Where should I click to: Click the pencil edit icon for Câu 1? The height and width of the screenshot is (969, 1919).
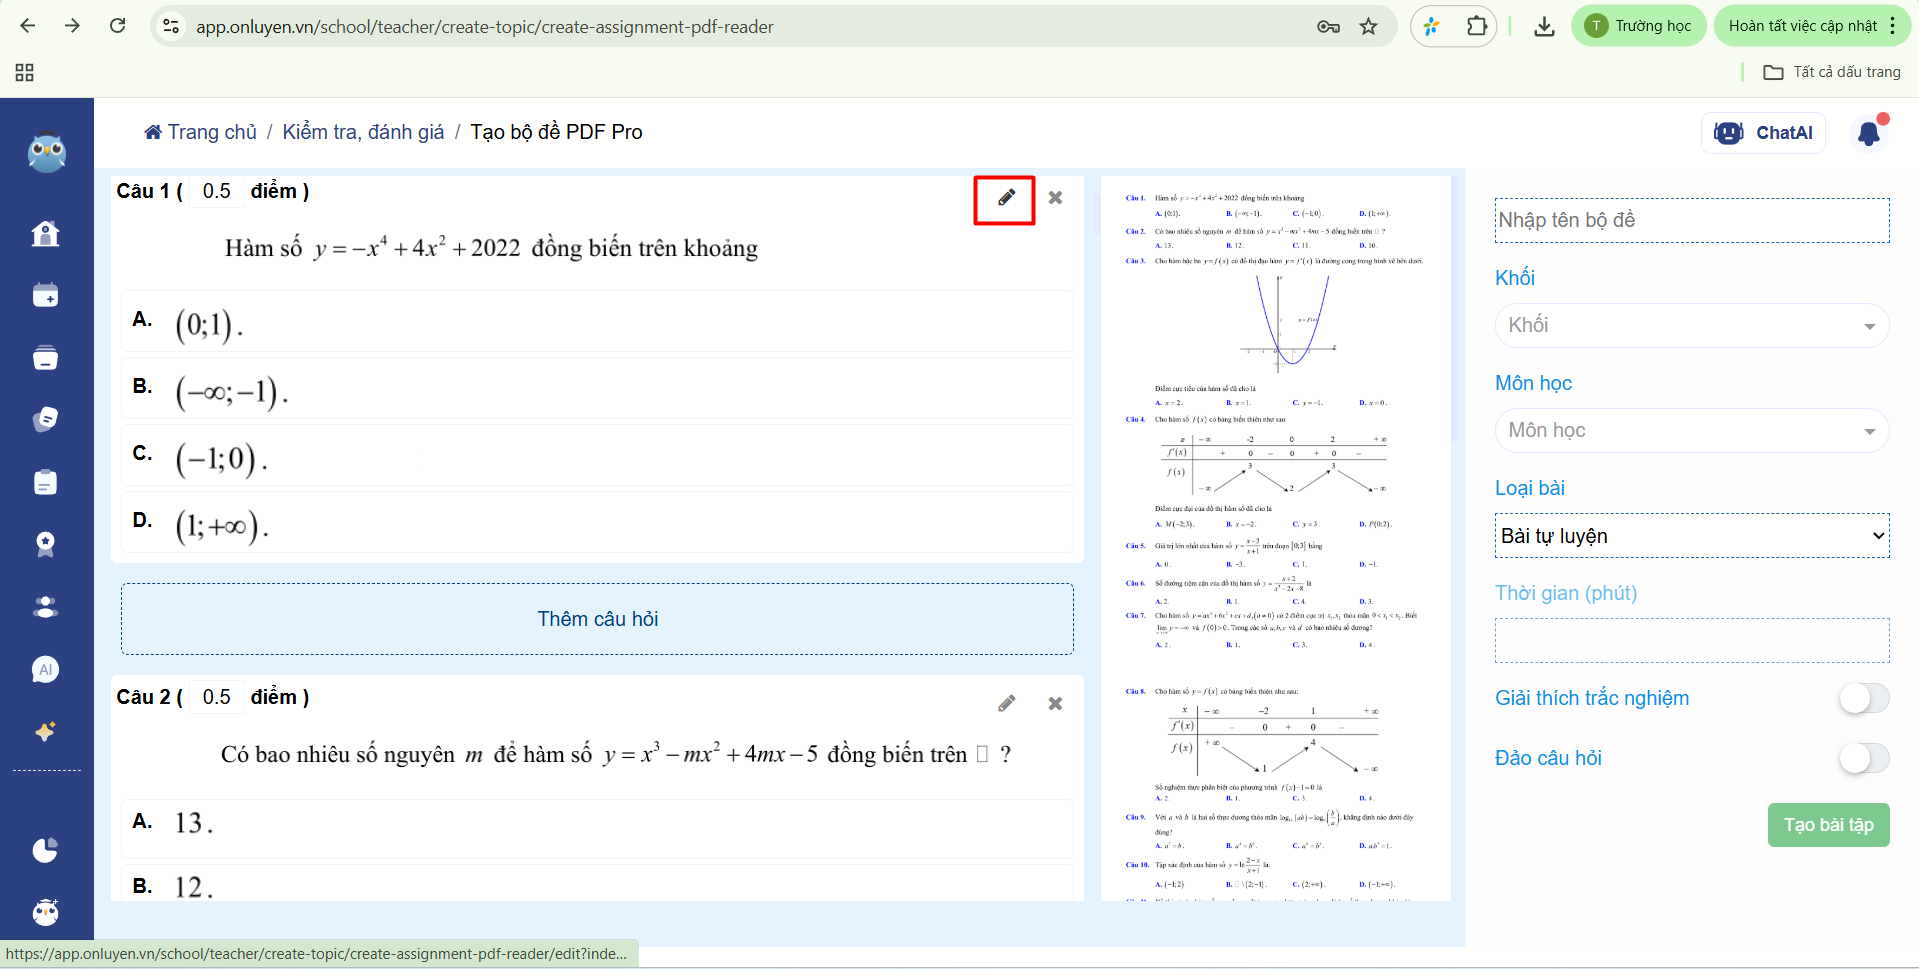1006,198
